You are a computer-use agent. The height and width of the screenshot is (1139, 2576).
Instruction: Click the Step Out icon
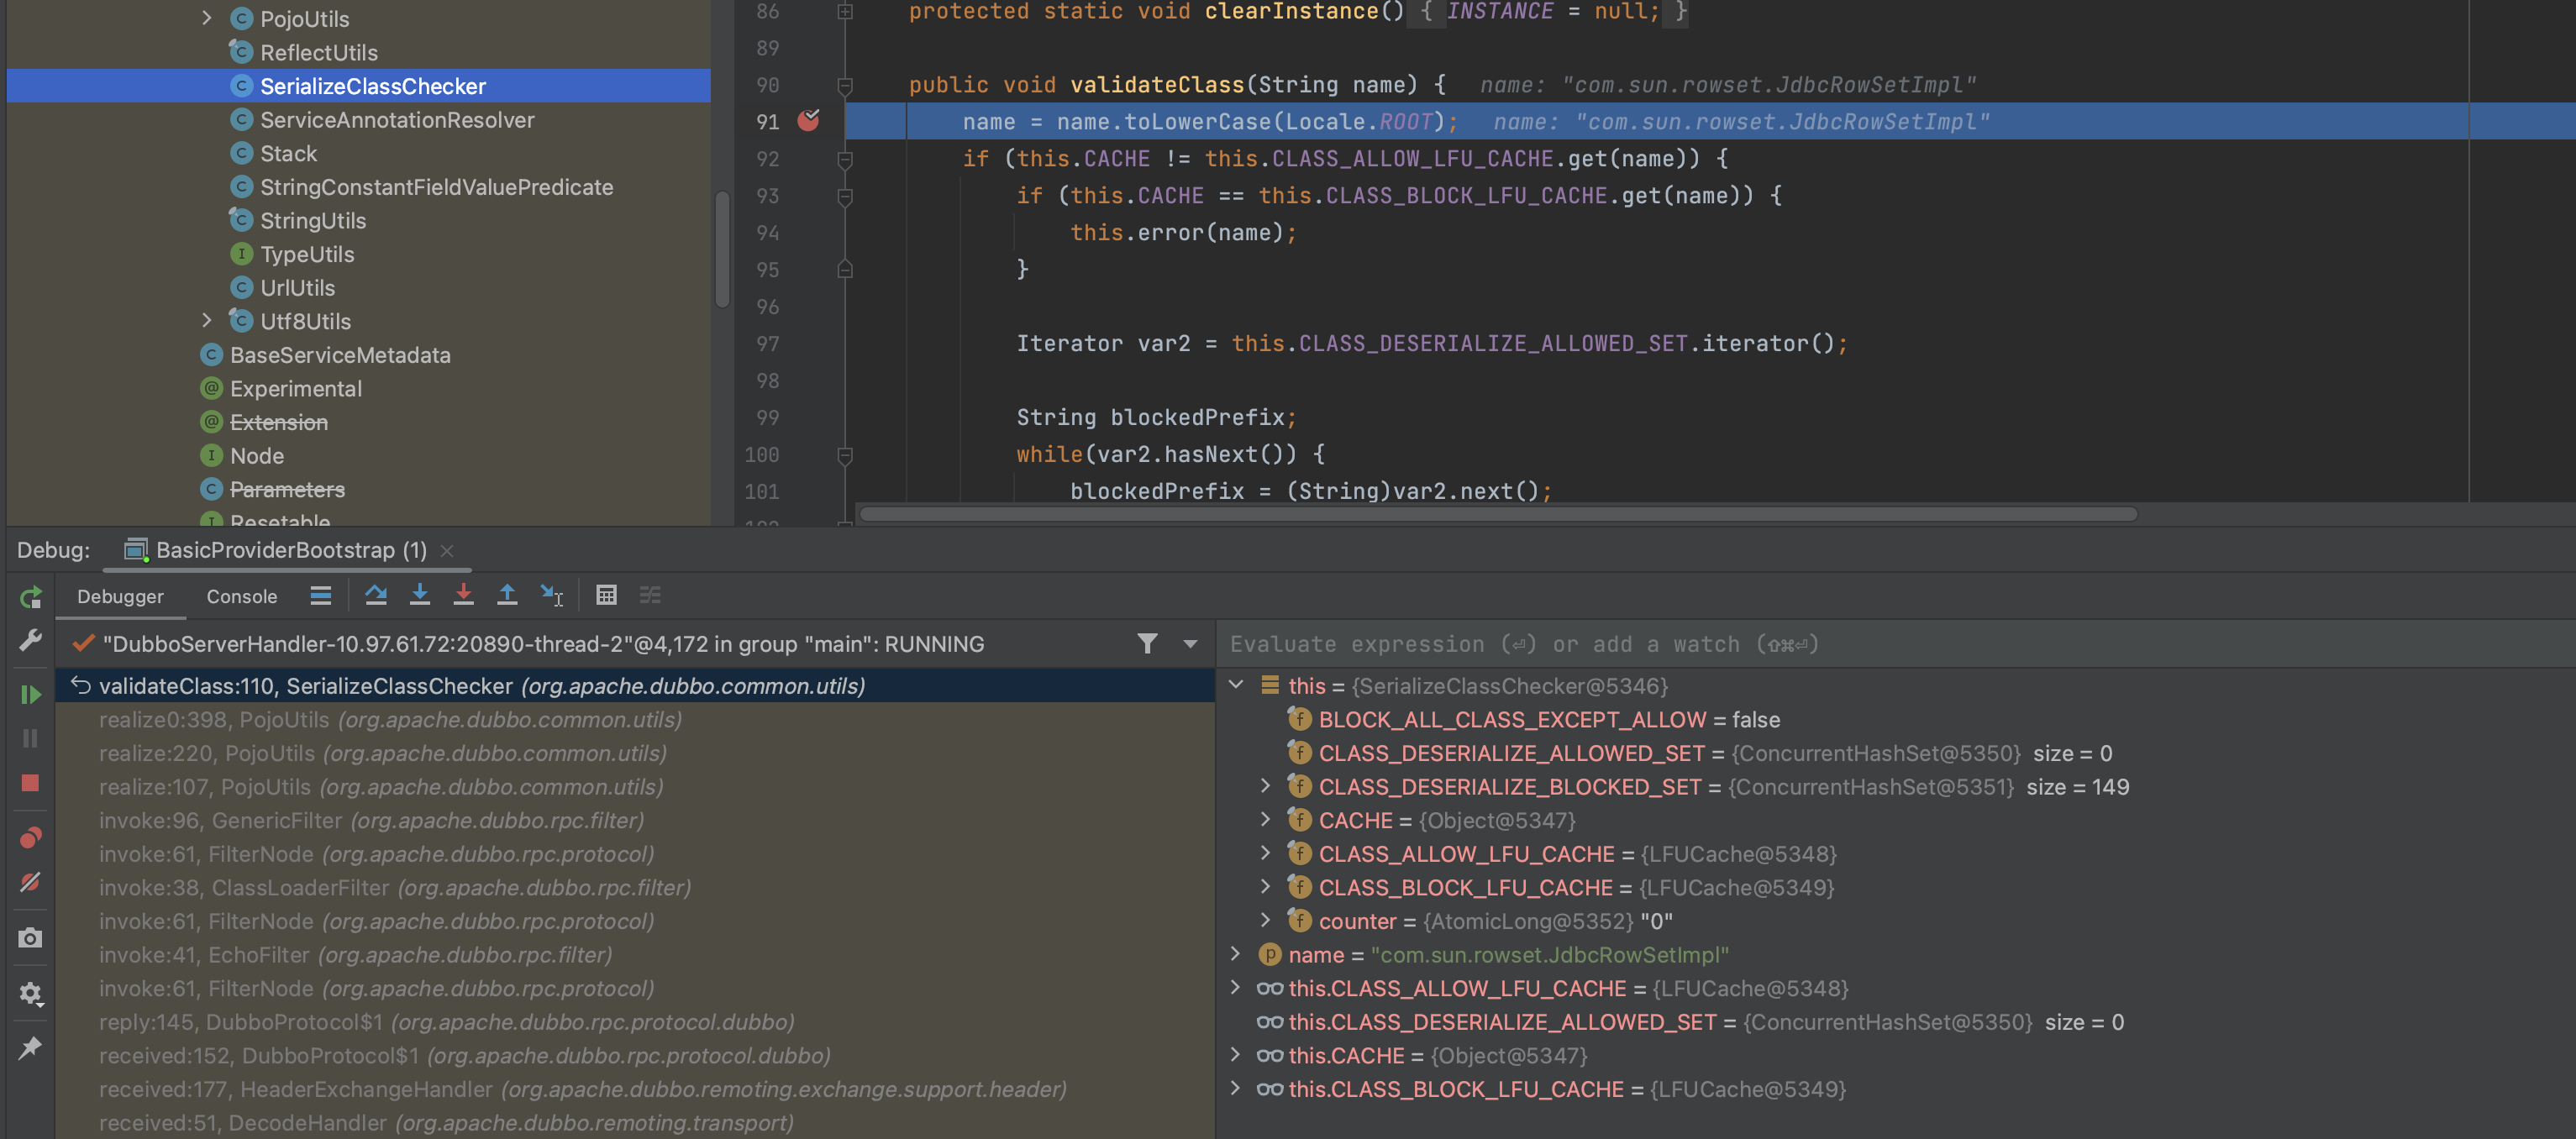pos(507,596)
